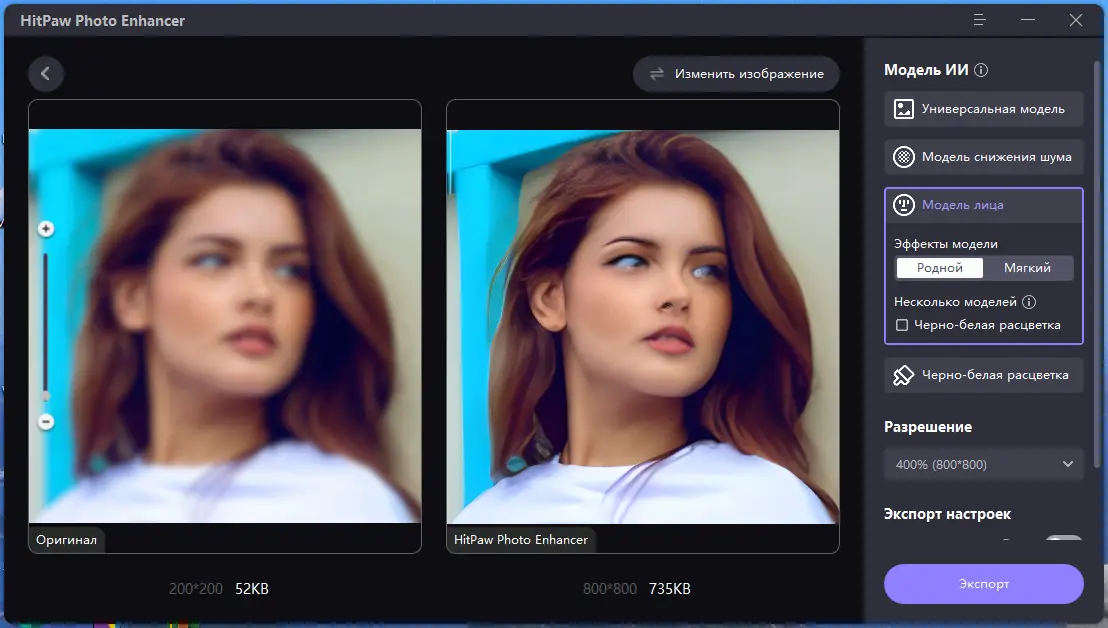Choose Модель снижения шума
This screenshot has height=628, width=1108.
point(984,157)
